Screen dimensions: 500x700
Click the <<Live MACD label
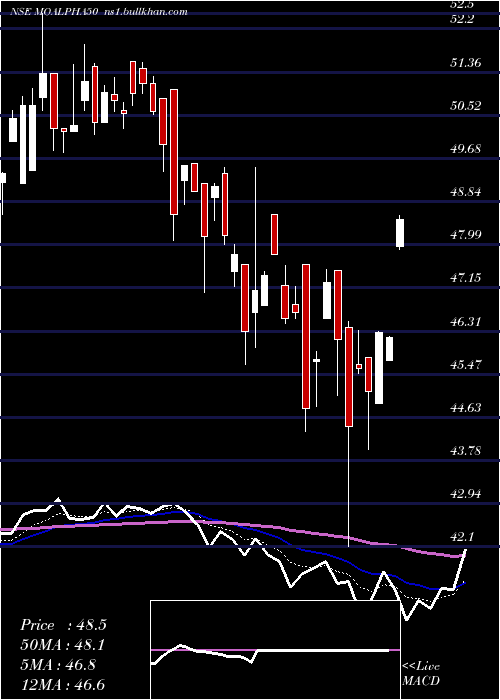coord(421,673)
